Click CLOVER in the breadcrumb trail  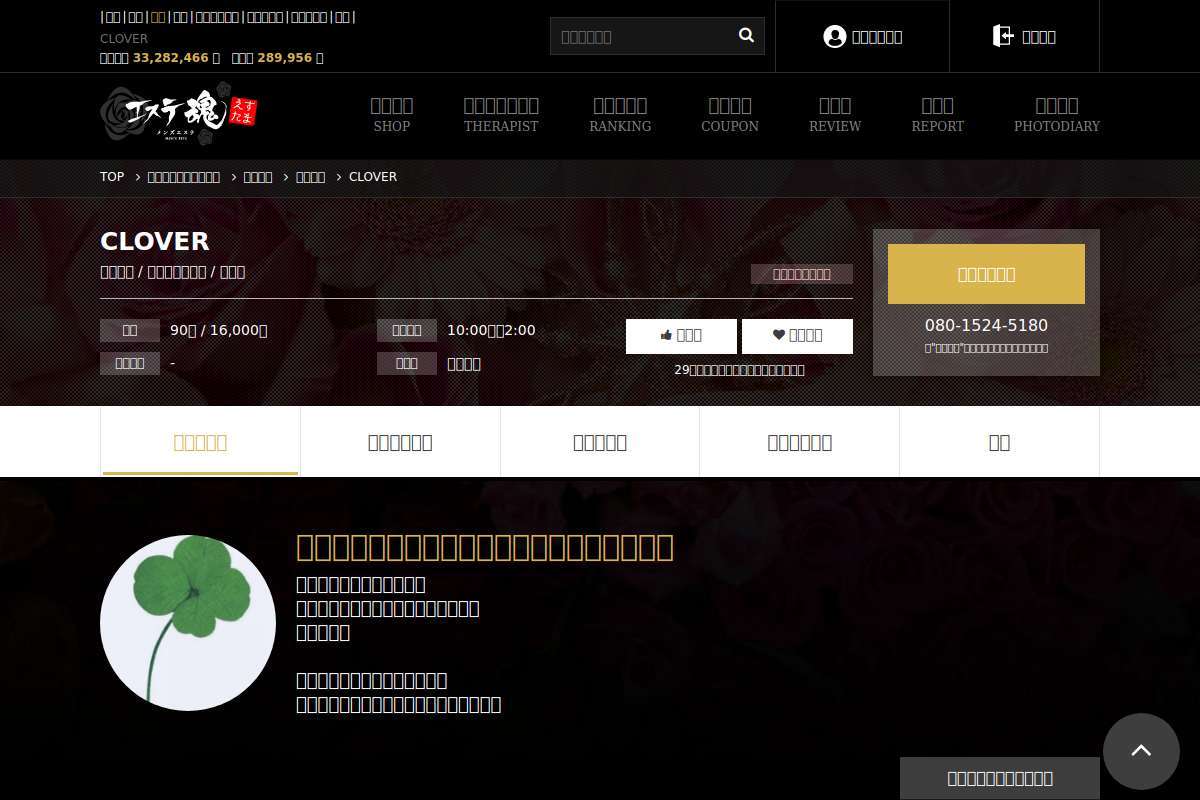point(373,177)
